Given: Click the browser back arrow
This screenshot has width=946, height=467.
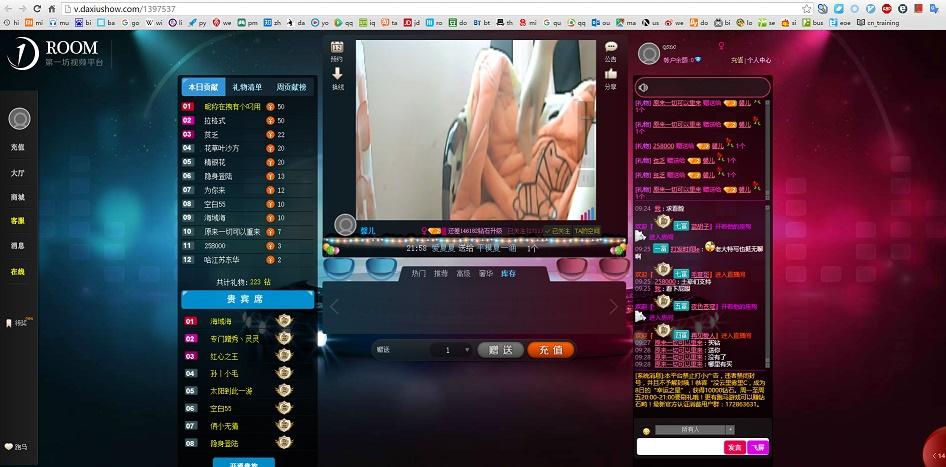Looking at the screenshot, I should (8, 8).
